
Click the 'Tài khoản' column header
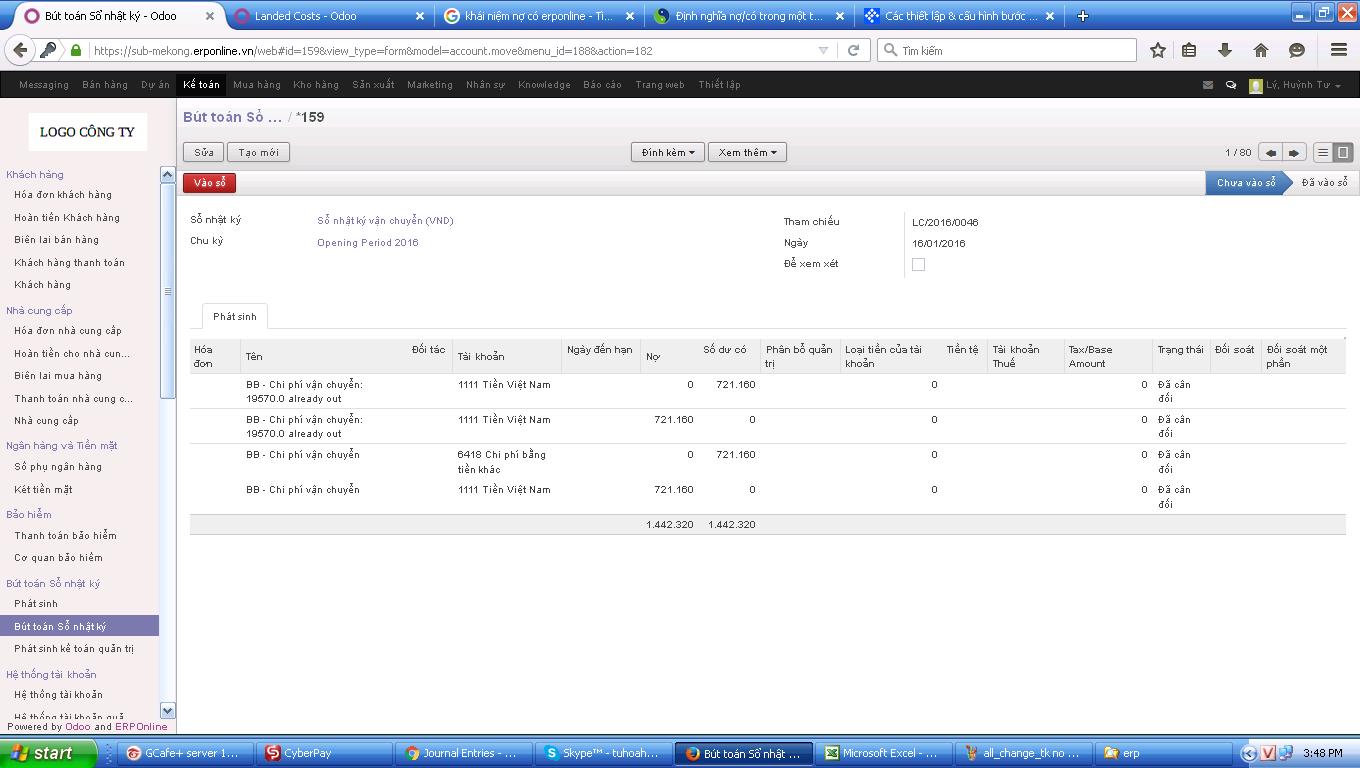click(x=481, y=357)
